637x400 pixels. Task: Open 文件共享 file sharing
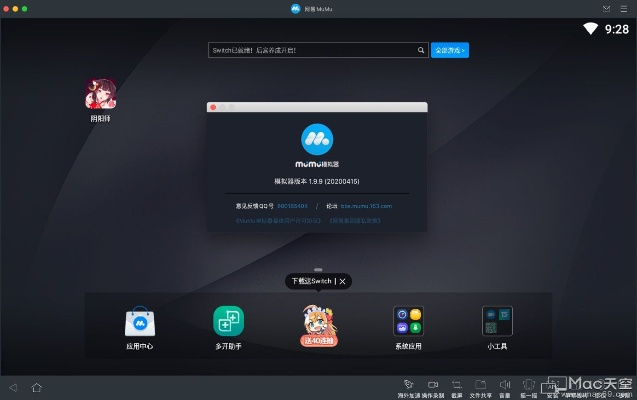481,388
